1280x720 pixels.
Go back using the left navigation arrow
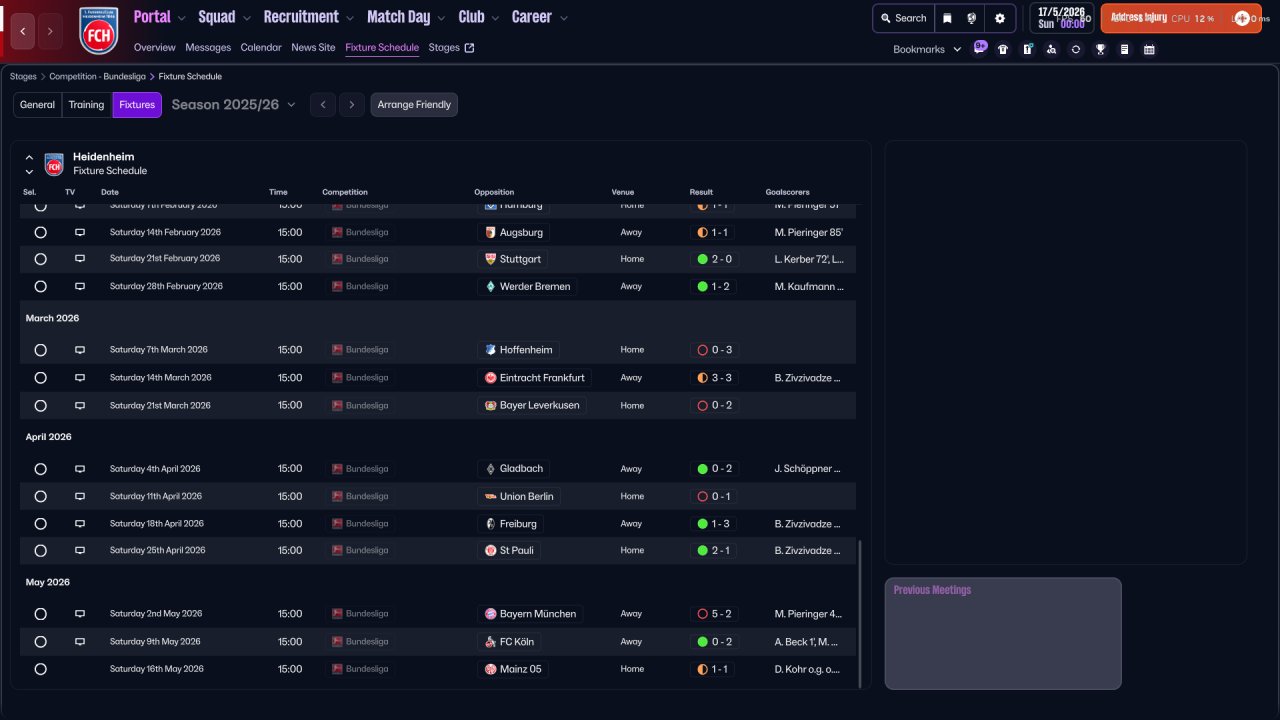point(23,31)
